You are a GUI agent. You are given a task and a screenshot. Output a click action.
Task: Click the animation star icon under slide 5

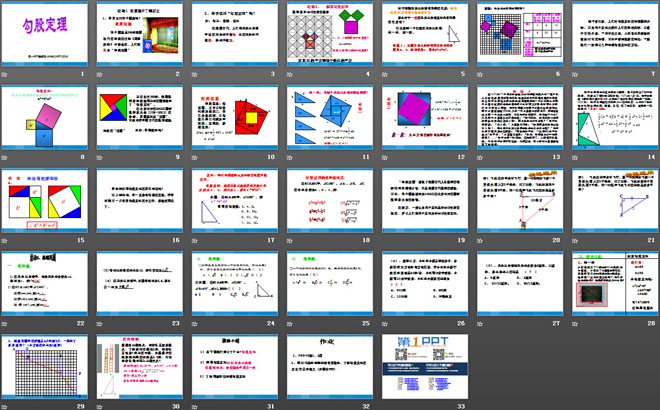pyautogui.click(x=385, y=75)
